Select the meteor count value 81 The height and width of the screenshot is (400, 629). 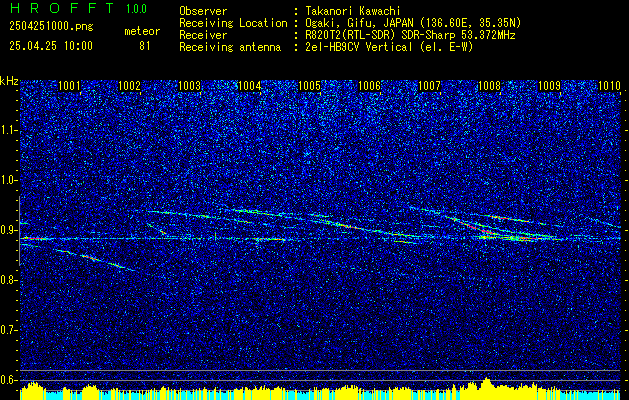tap(145, 46)
